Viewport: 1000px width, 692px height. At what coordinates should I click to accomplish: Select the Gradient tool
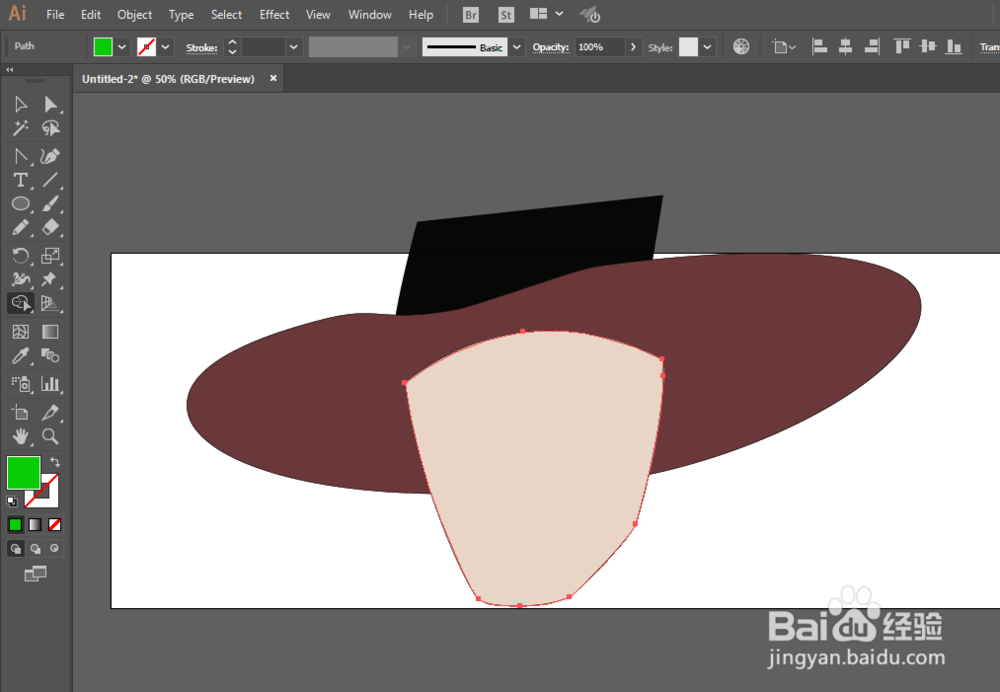[x=50, y=332]
